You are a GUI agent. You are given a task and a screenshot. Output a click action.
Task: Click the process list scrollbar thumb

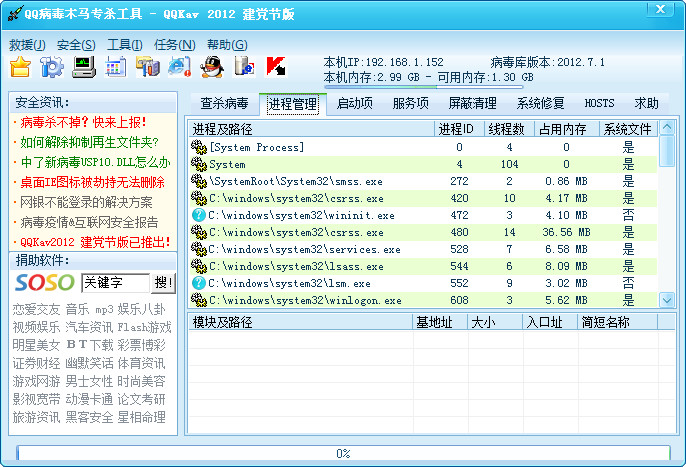point(667,151)
